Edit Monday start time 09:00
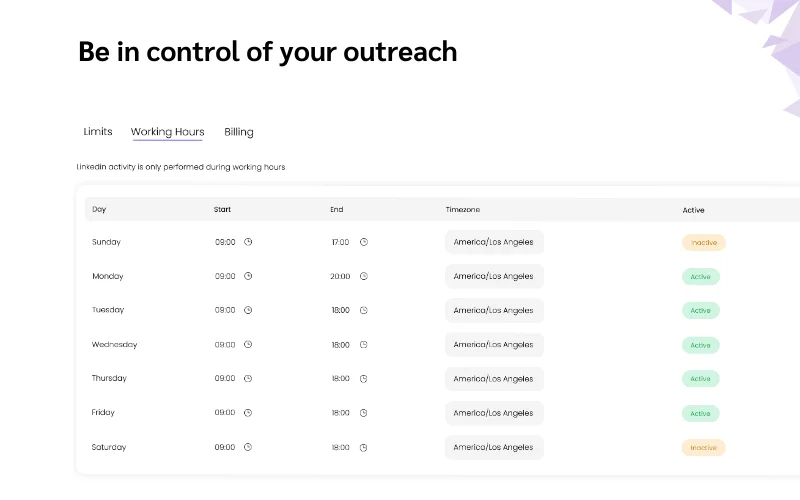The height and width of the screenshot is (500, 800). tap(225, 276)
